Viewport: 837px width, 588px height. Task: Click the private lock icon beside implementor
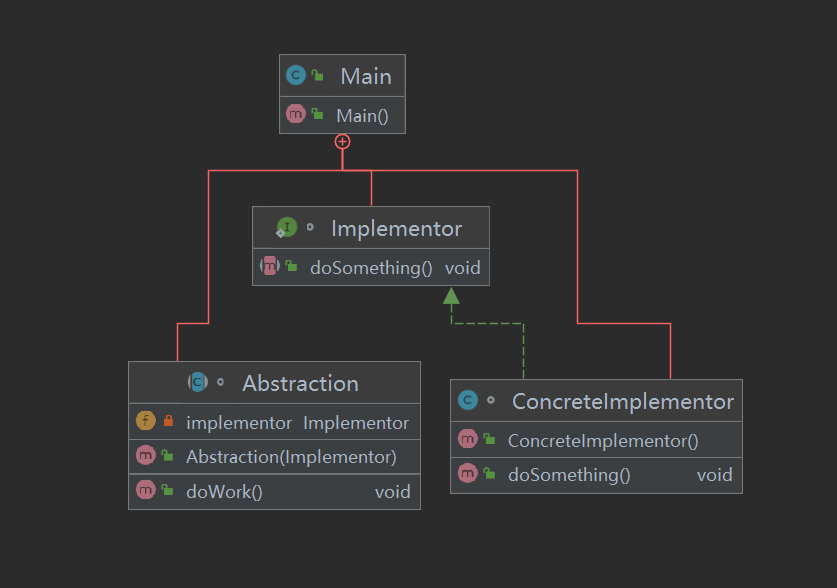tap(168, 422)
